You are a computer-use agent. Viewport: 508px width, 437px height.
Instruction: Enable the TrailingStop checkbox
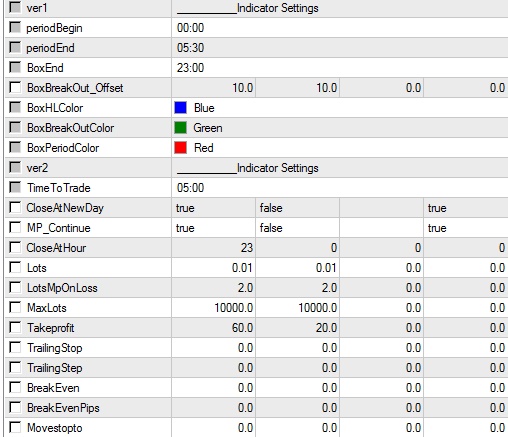[15, 347]
